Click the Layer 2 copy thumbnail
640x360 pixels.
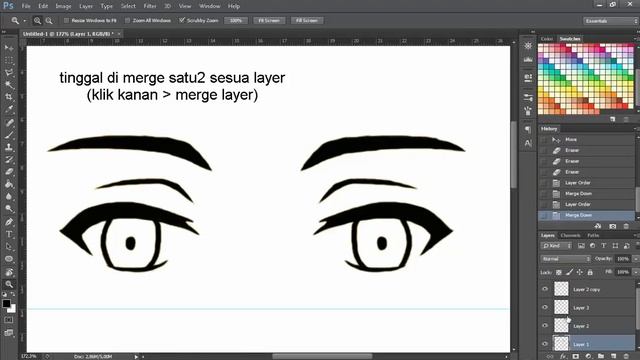561,289
